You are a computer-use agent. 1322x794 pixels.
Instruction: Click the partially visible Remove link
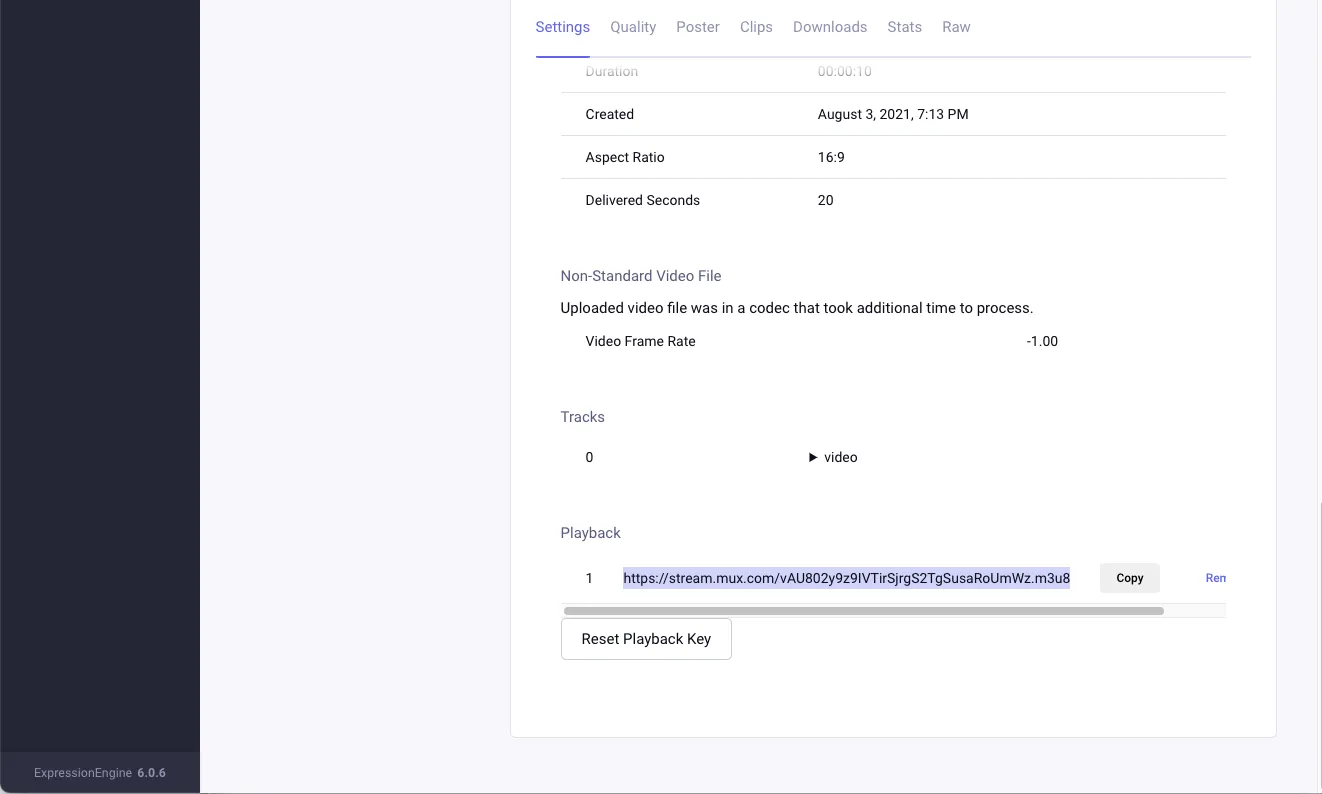1215,578
